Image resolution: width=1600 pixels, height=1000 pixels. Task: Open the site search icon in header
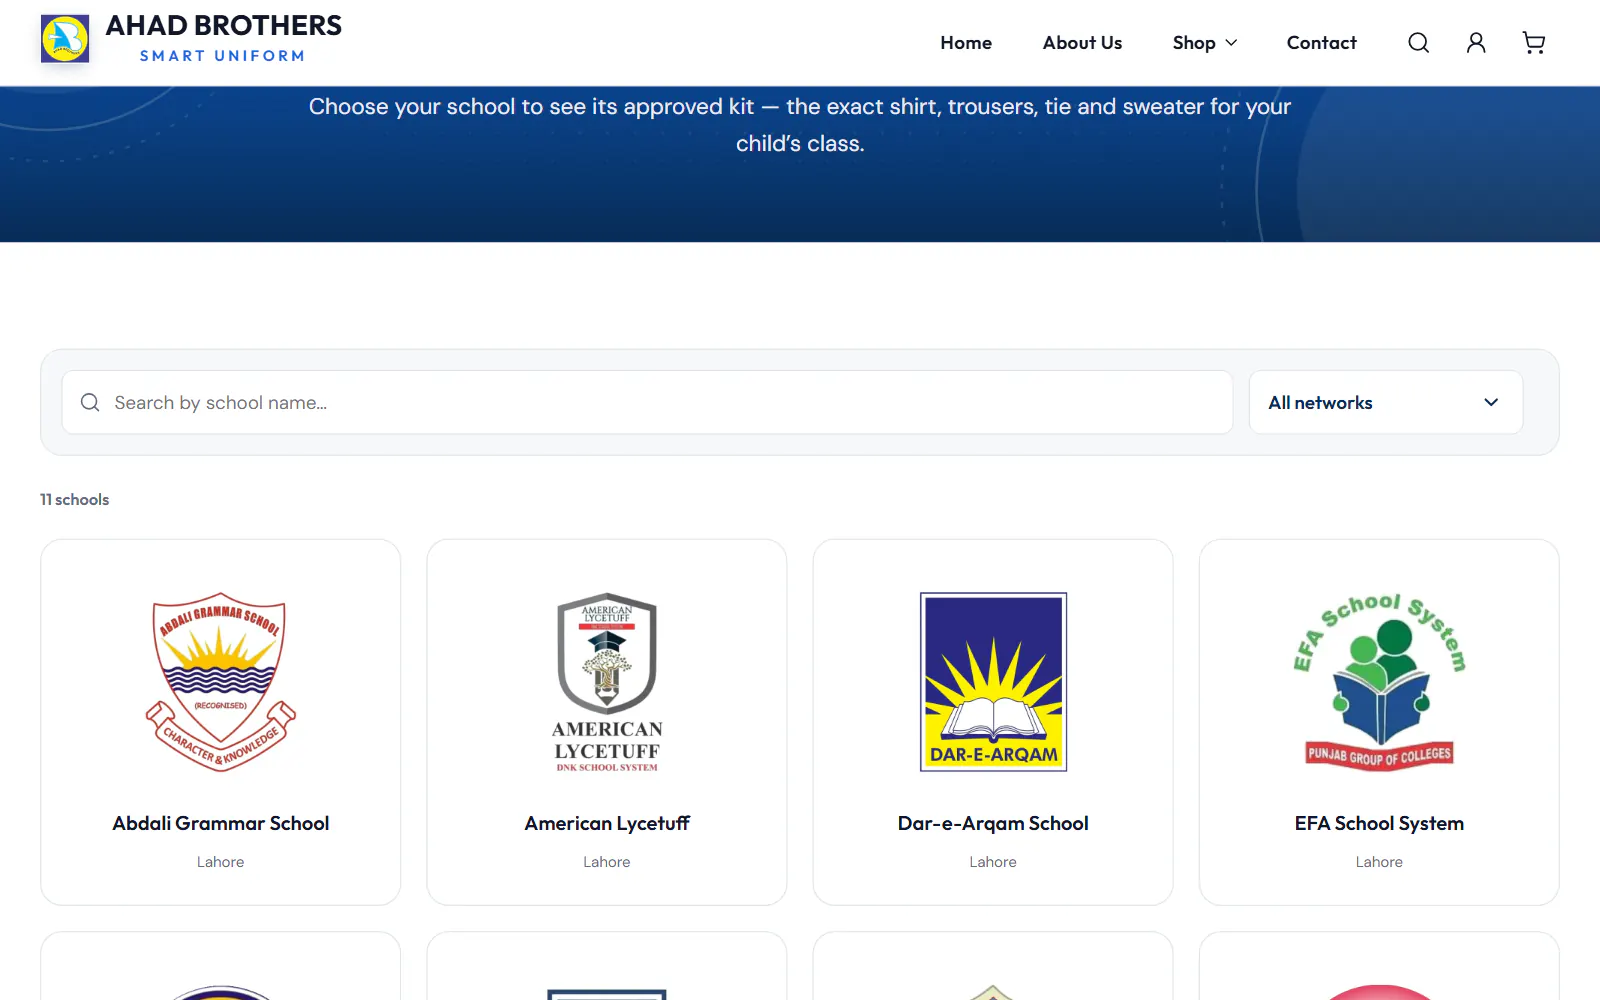tap(1418, 42)
